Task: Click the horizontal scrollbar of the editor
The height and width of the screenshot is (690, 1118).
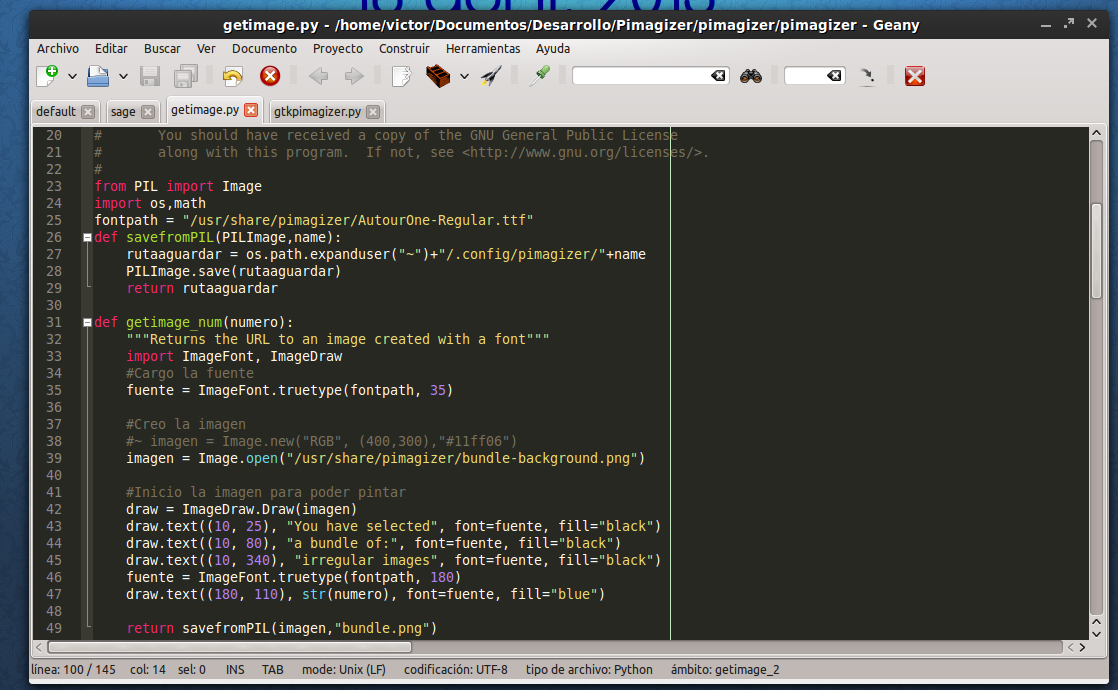Action: click(230, 647)
